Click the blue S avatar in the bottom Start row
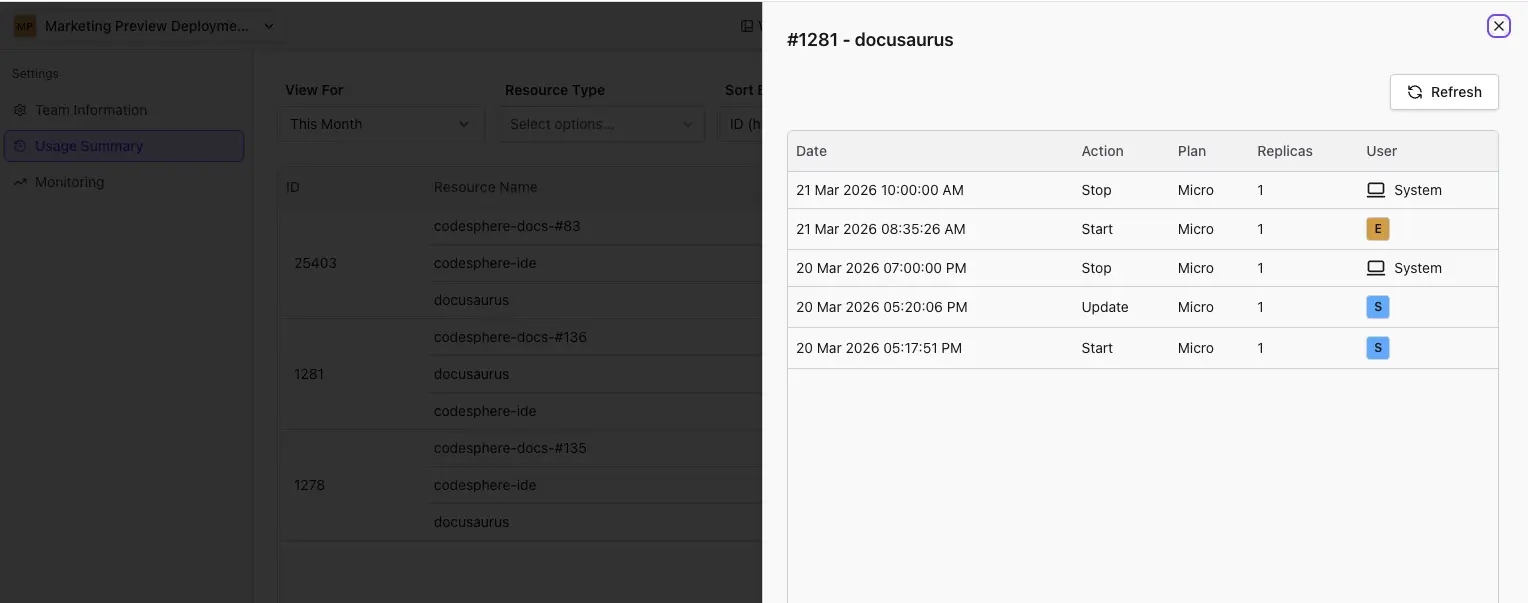This screenshot has height=603, width=1528. pos(1378,348)
